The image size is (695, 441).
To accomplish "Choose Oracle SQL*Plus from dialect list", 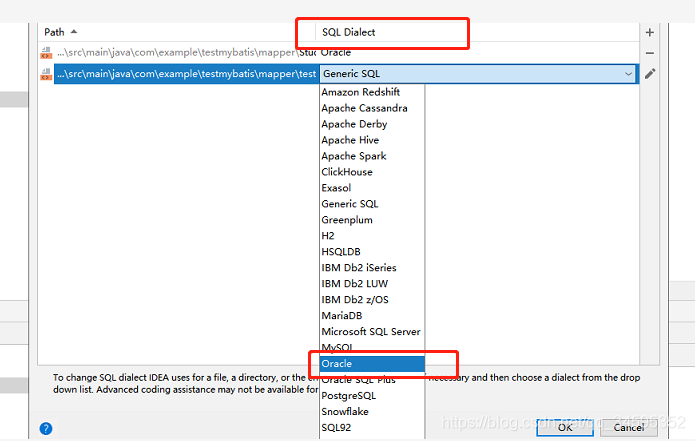I will (371, 380).
